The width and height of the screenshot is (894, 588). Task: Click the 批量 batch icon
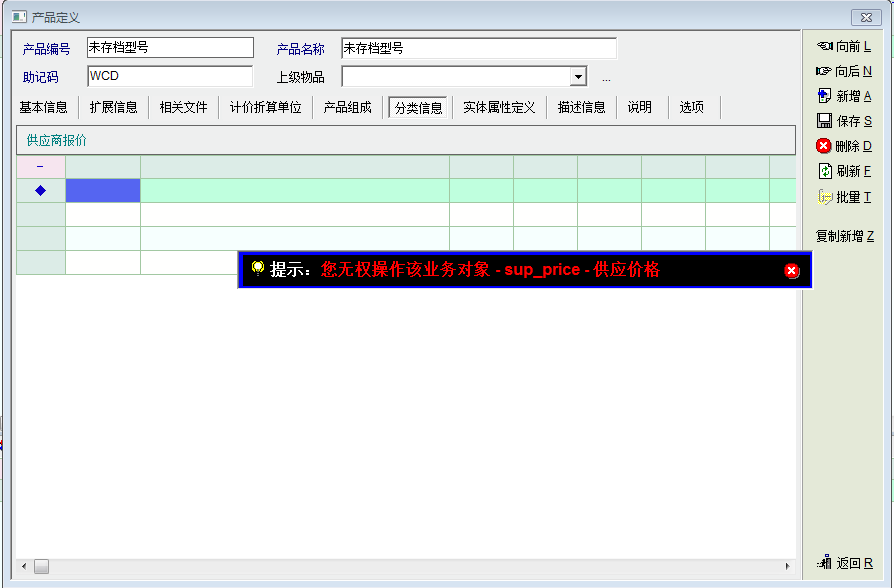click(825, 197)
